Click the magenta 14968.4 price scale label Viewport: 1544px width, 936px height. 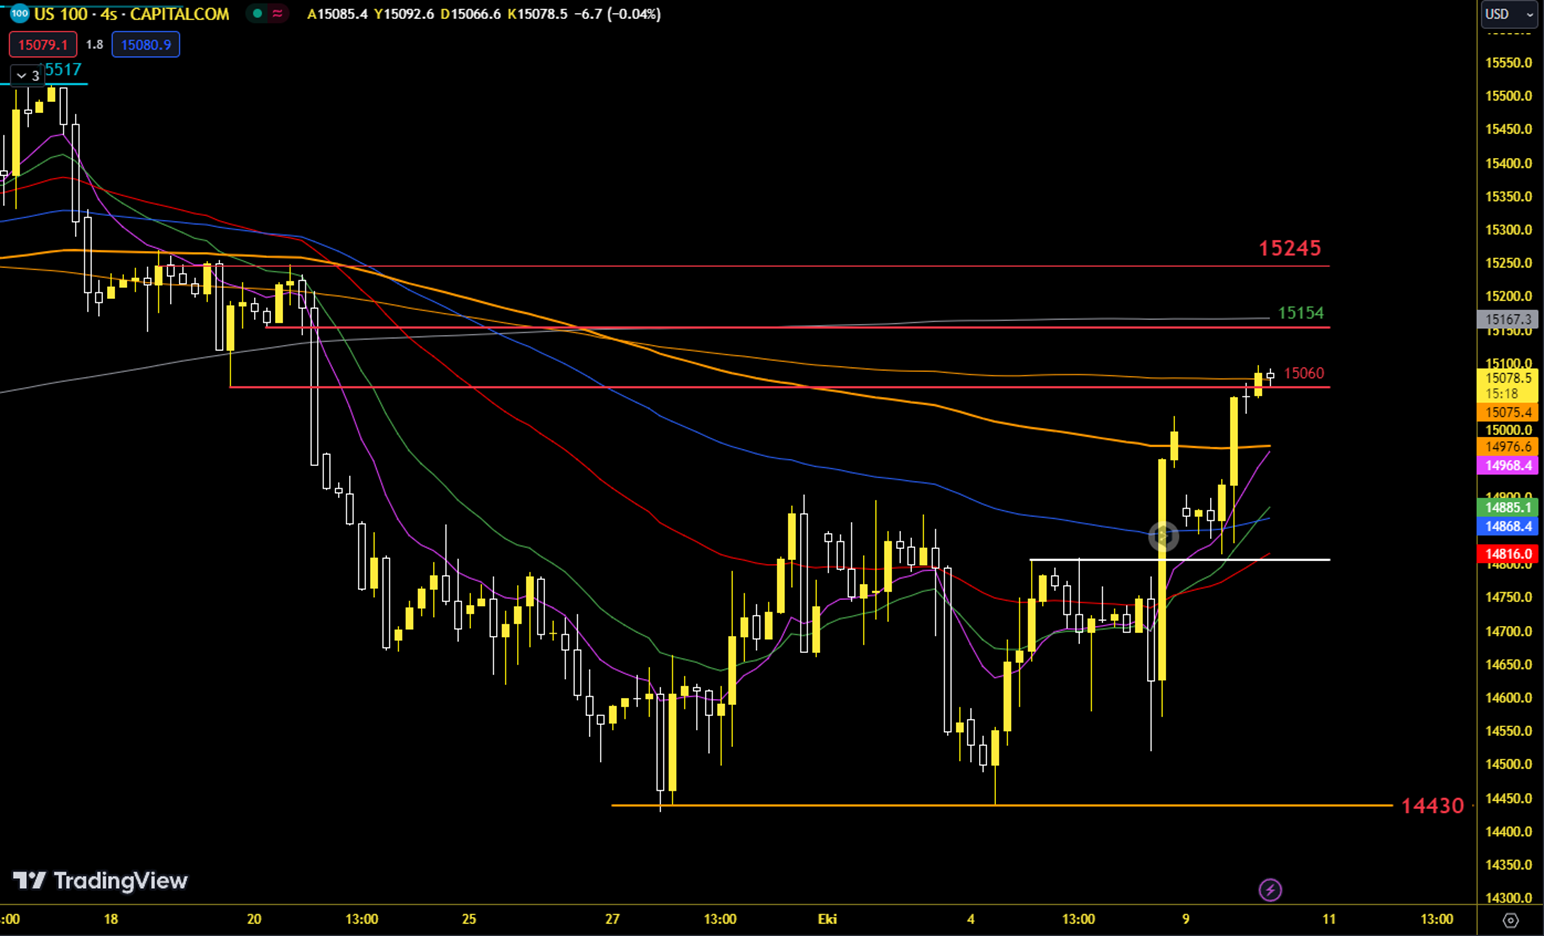1508,466
